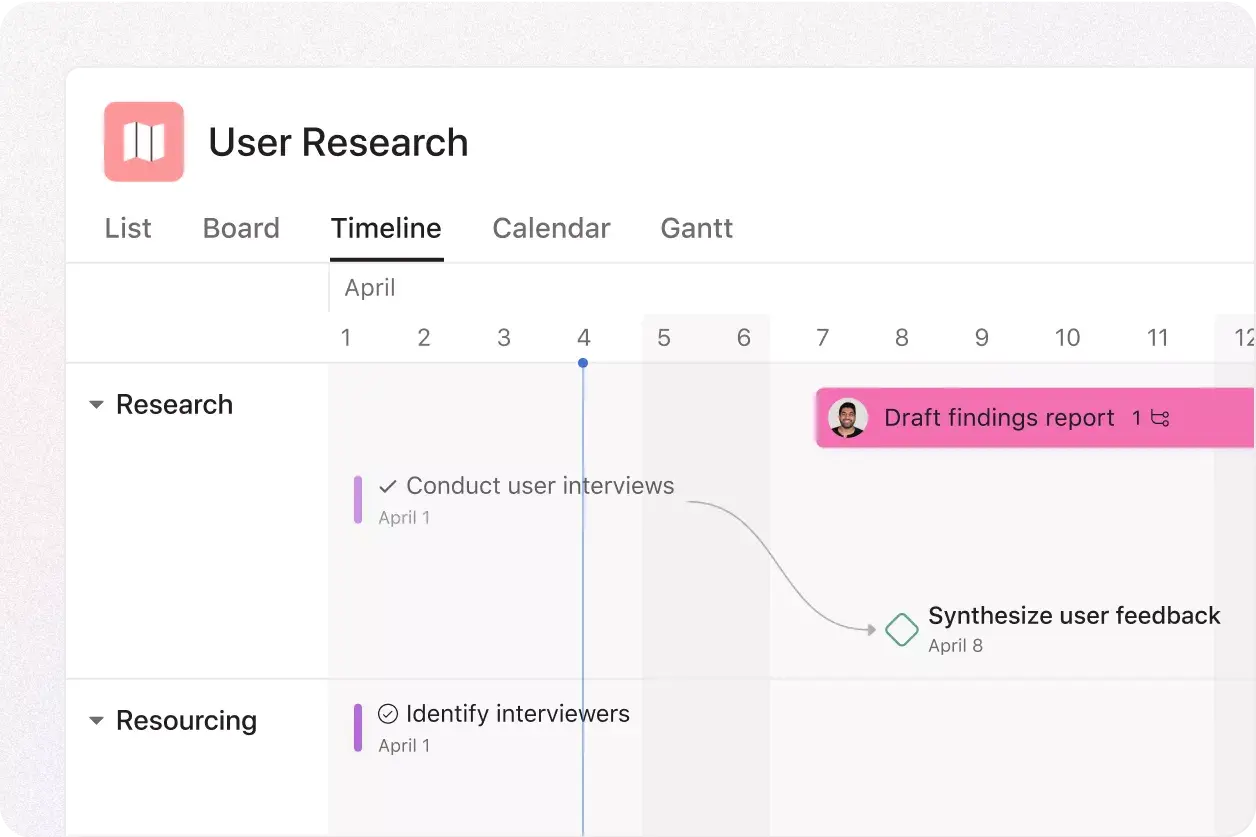
Task: Switch to the Calendar tab
Action: click(x=551, y=228)
